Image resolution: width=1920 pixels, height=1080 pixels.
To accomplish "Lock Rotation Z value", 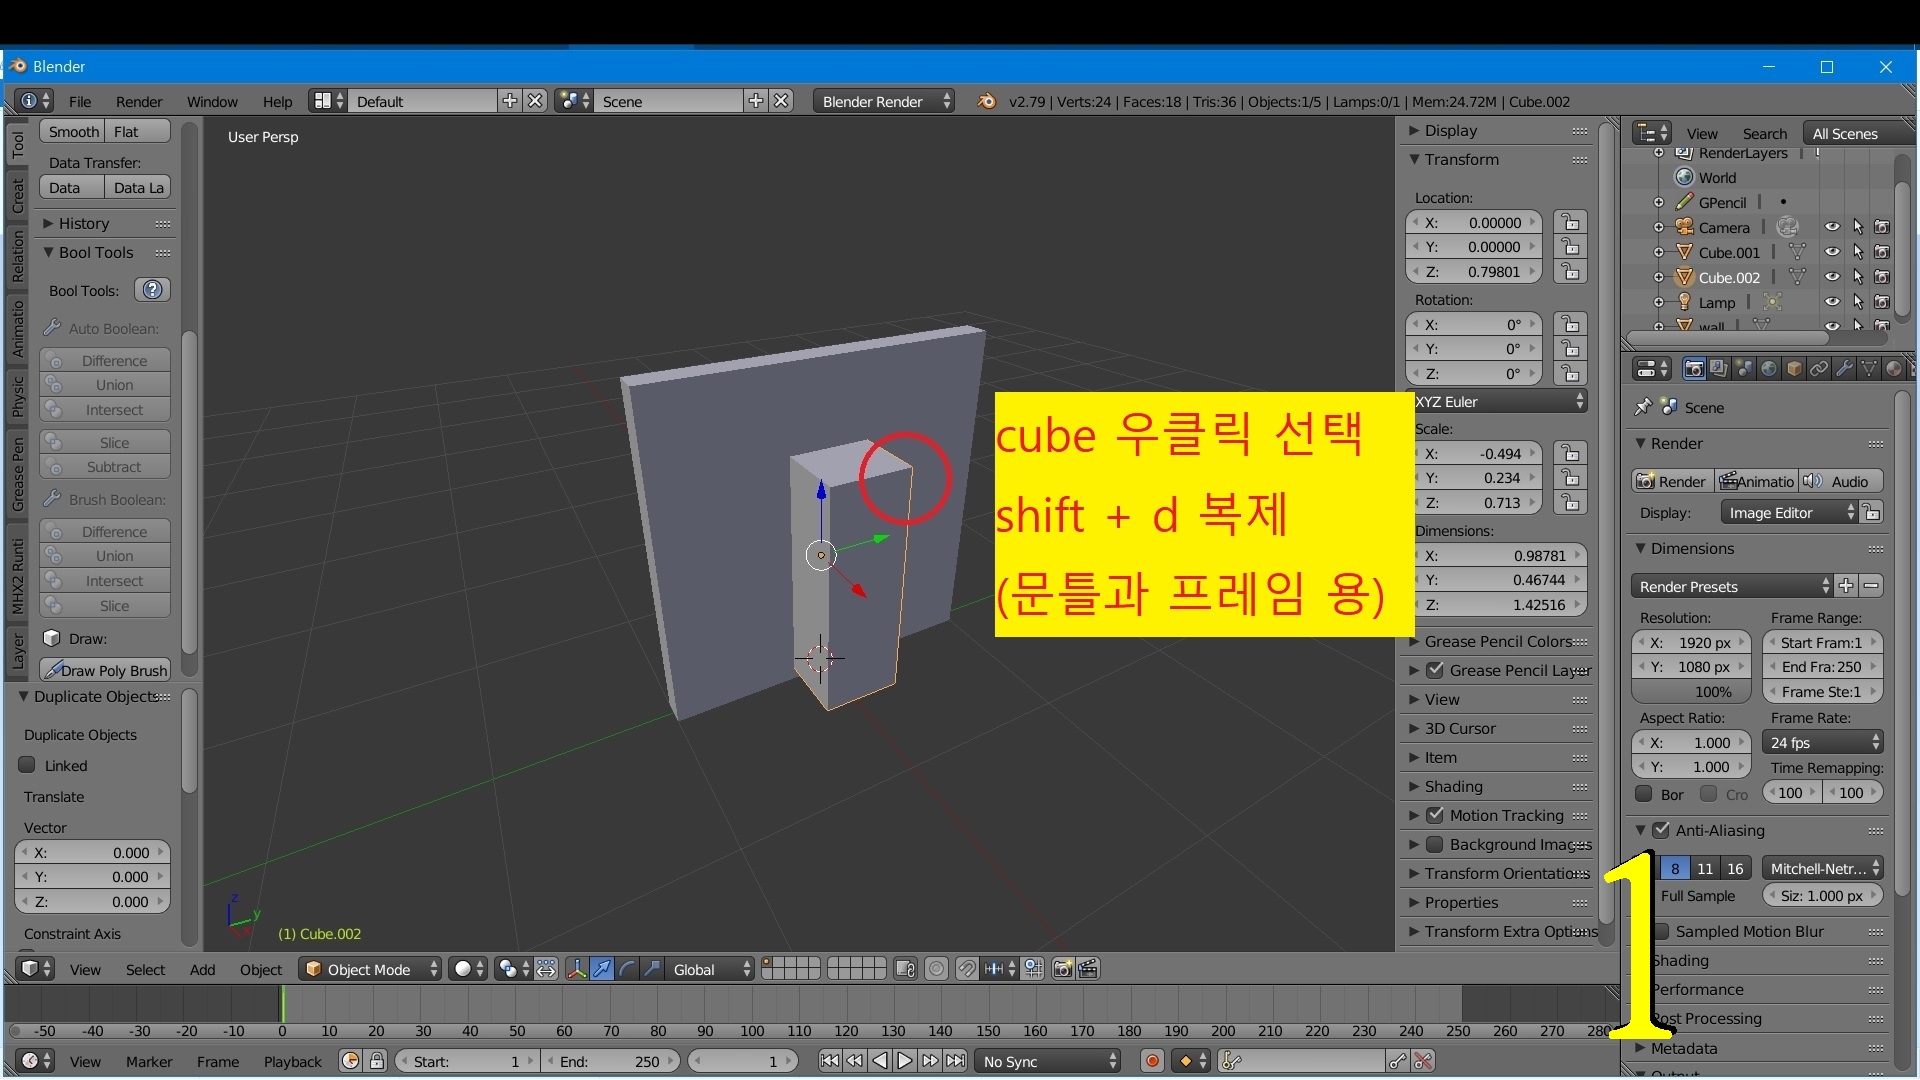I will (1570, 373).
